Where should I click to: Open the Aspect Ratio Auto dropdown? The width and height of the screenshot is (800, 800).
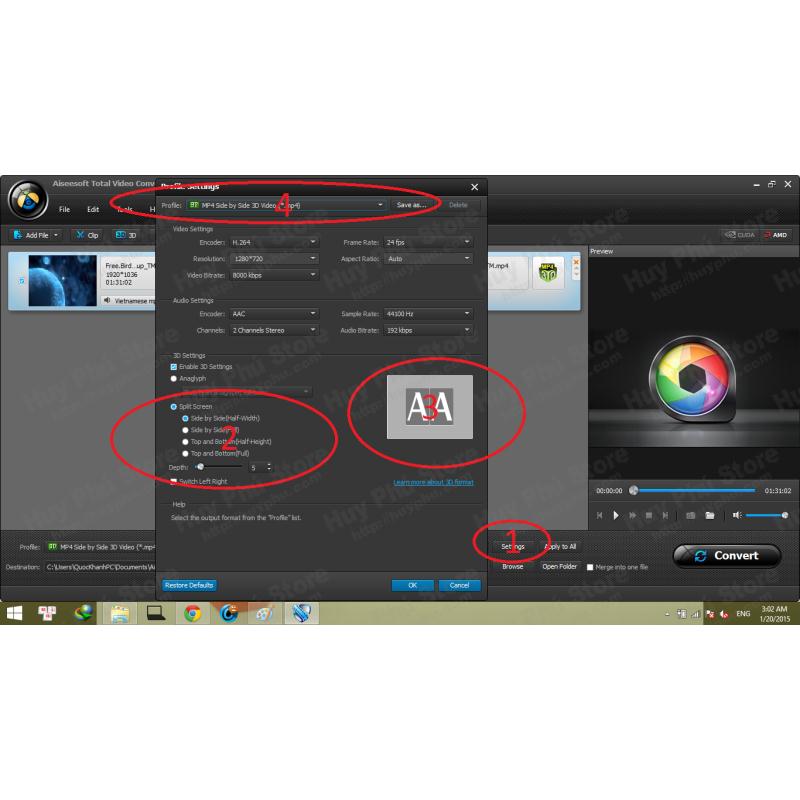click(428, 259)
